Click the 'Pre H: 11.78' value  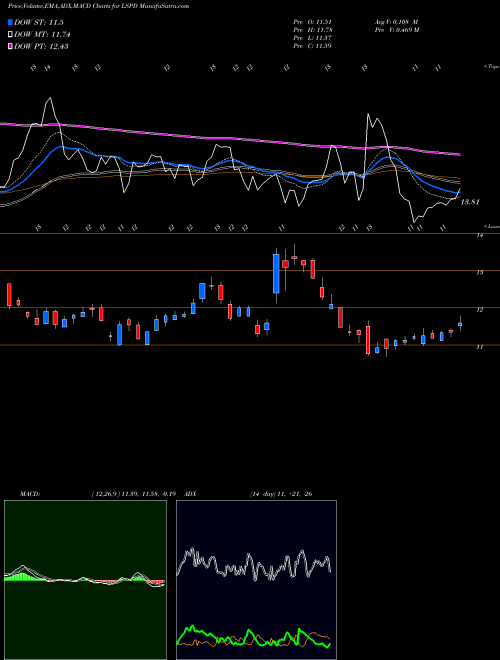point(312,30)
